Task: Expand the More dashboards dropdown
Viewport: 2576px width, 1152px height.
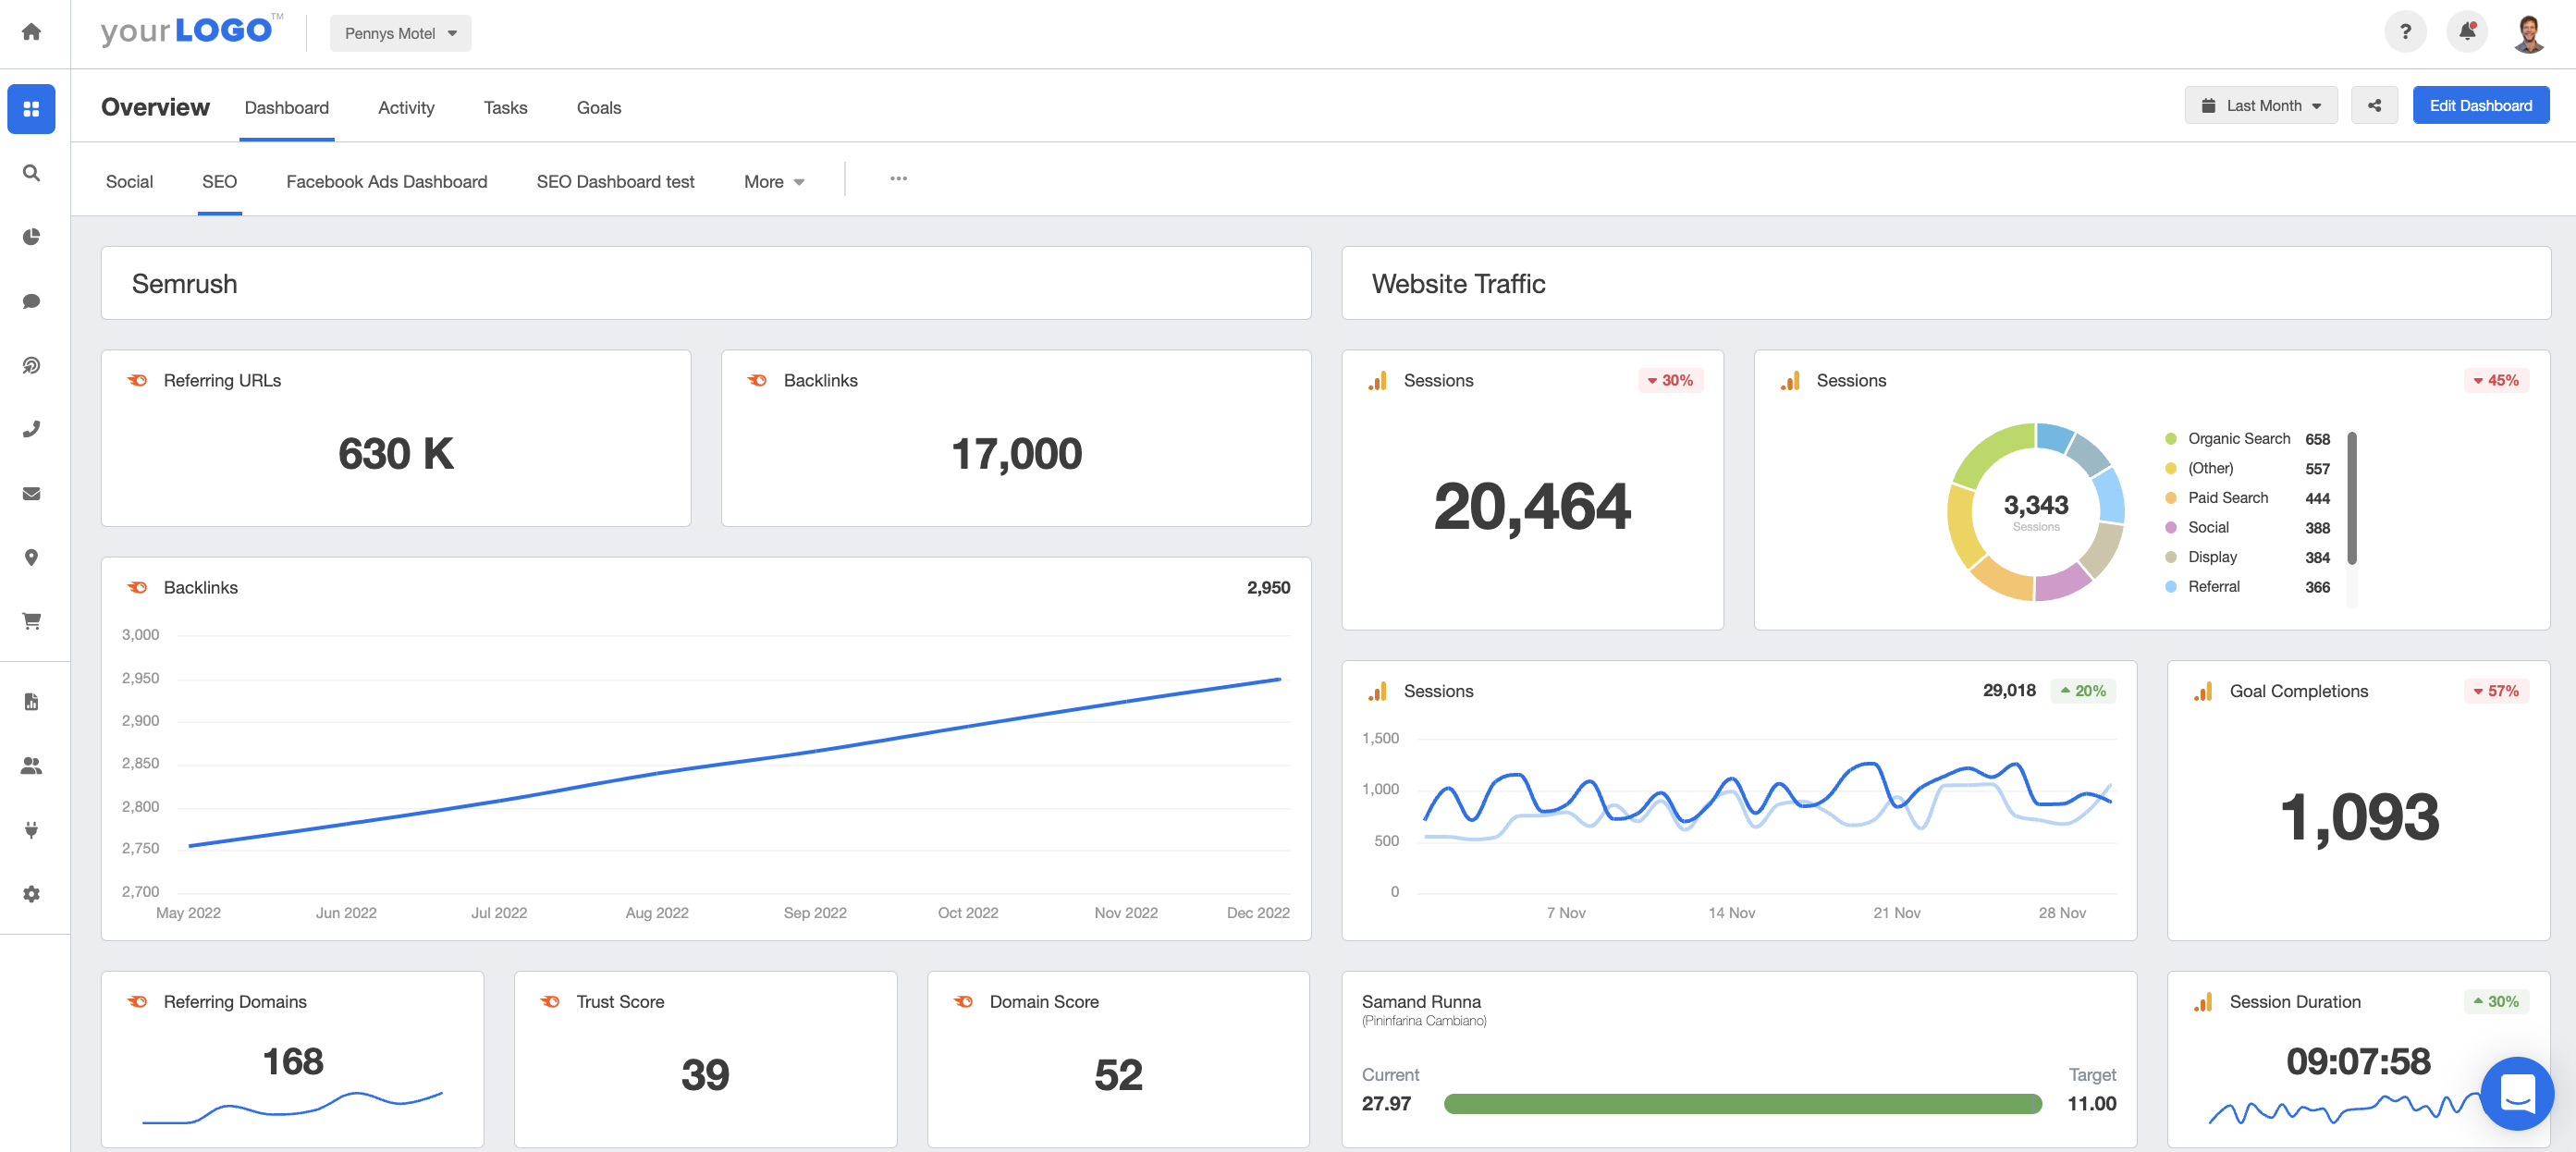Action: click(x=773, y=182)
